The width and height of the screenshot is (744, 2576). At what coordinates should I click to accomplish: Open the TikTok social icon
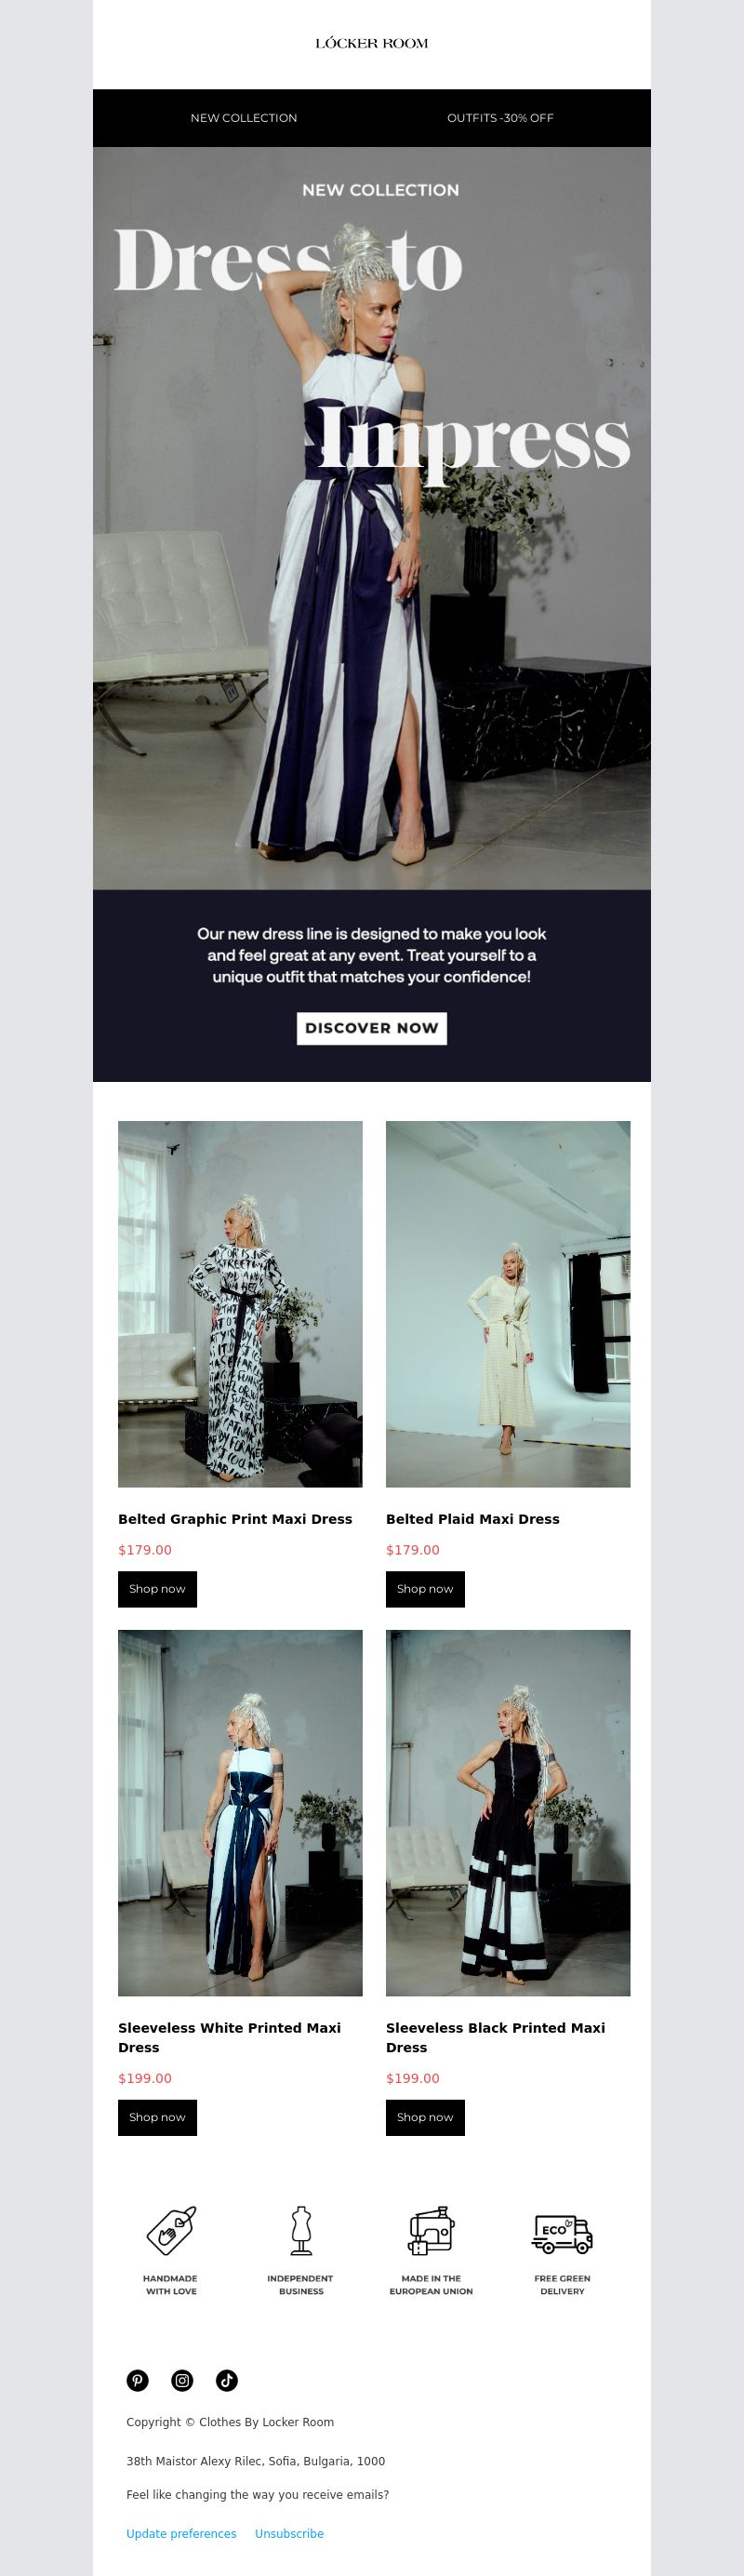click(227, 2380)
